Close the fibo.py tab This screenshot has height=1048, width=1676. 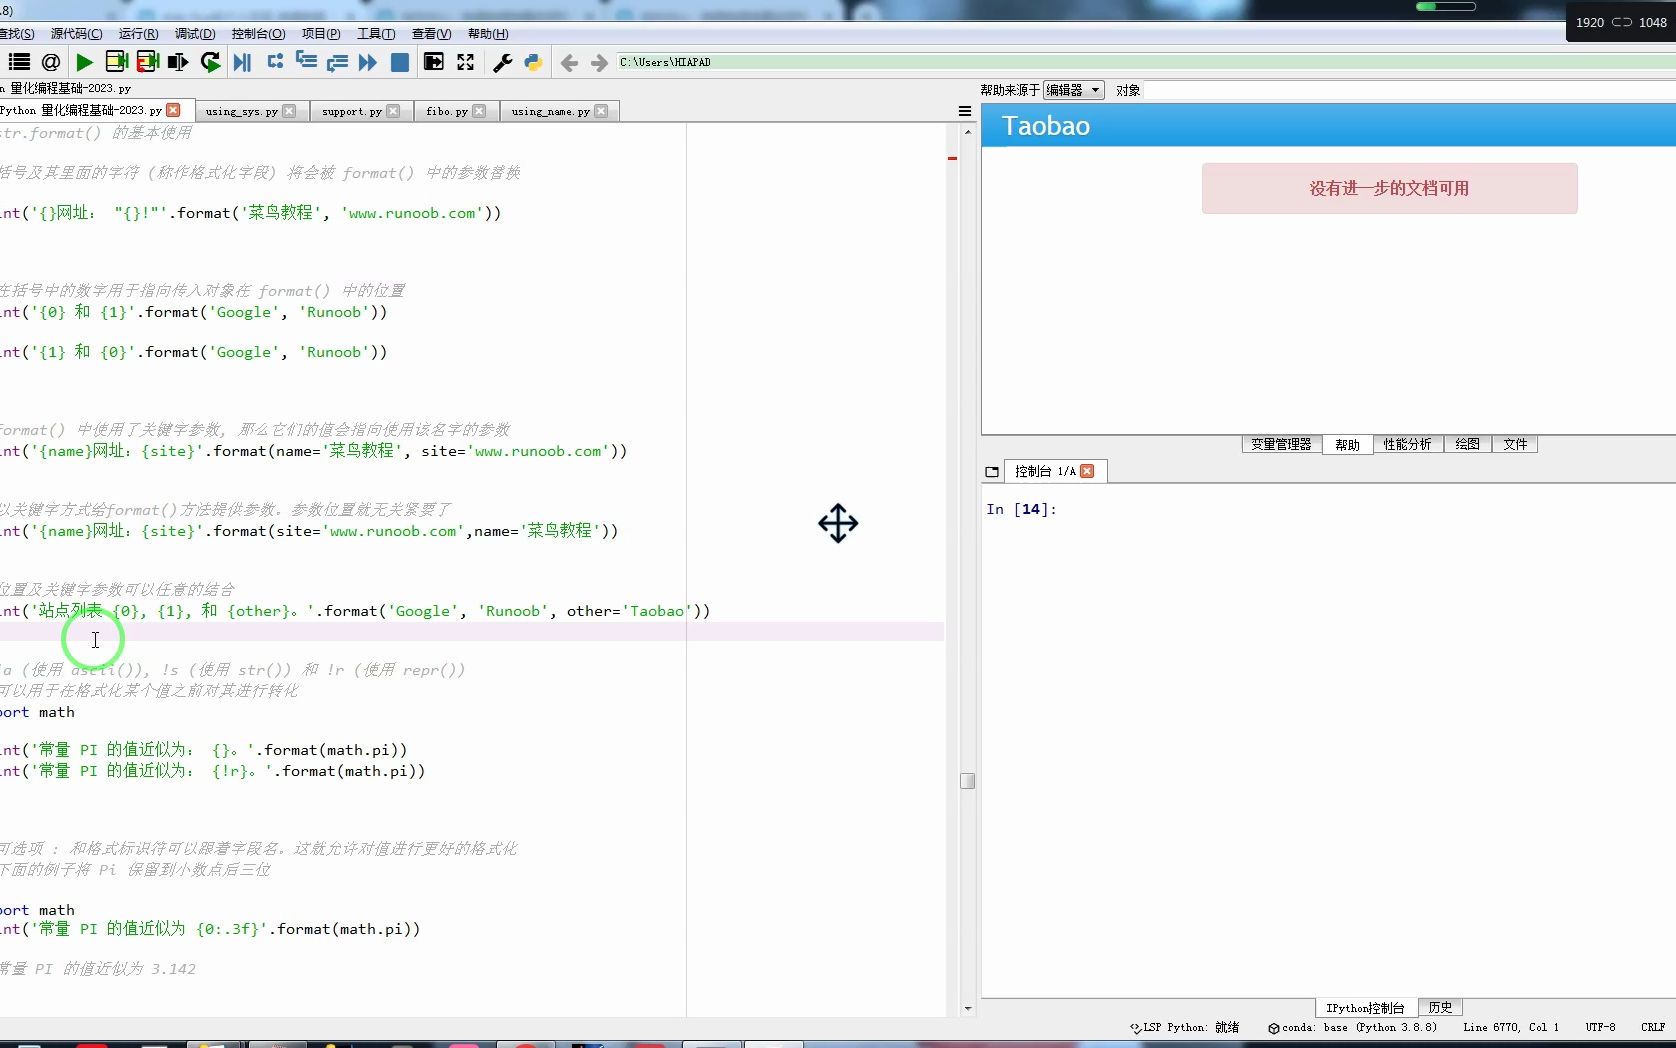click(x=479, y=111)
